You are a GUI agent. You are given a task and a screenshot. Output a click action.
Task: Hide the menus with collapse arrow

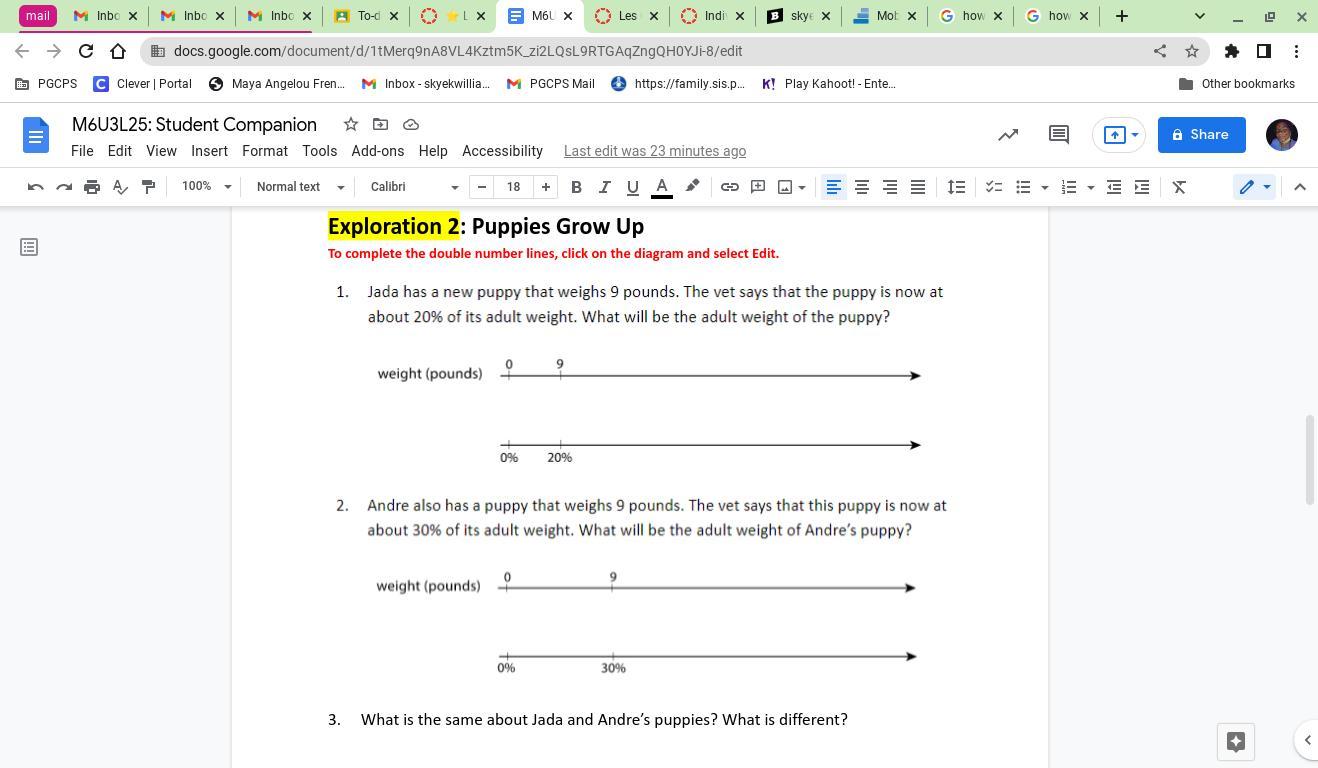pos(1300,187)
